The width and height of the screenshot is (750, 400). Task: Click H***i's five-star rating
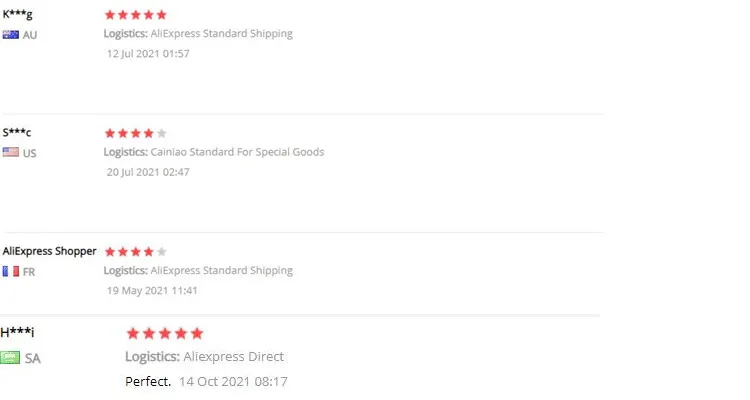click(164, 333)
